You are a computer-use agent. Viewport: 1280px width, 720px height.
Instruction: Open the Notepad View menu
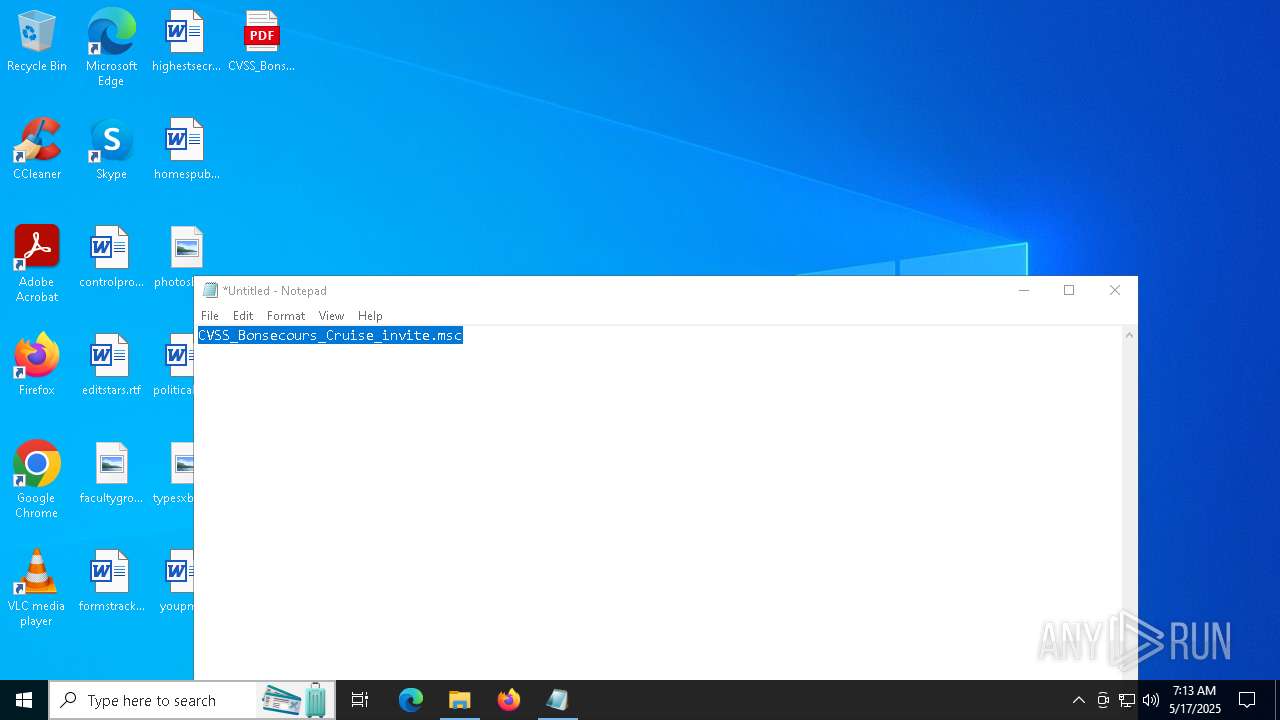[x=331, y=315]
